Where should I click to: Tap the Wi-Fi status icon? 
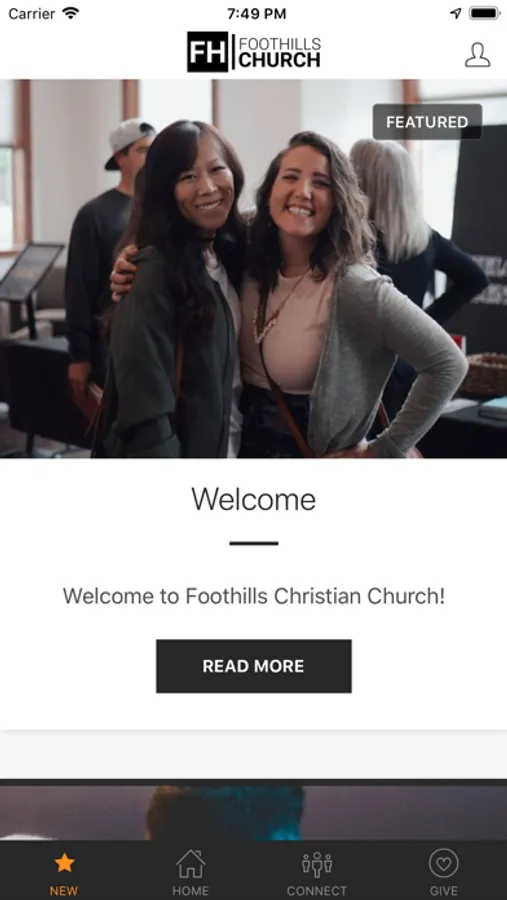click(x=71, y=13)
